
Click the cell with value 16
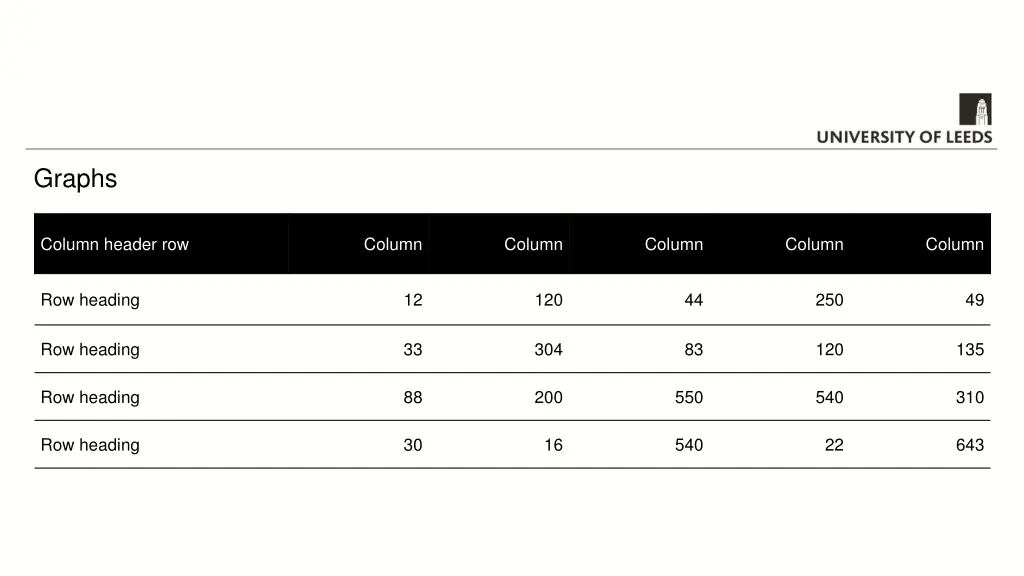553,446
